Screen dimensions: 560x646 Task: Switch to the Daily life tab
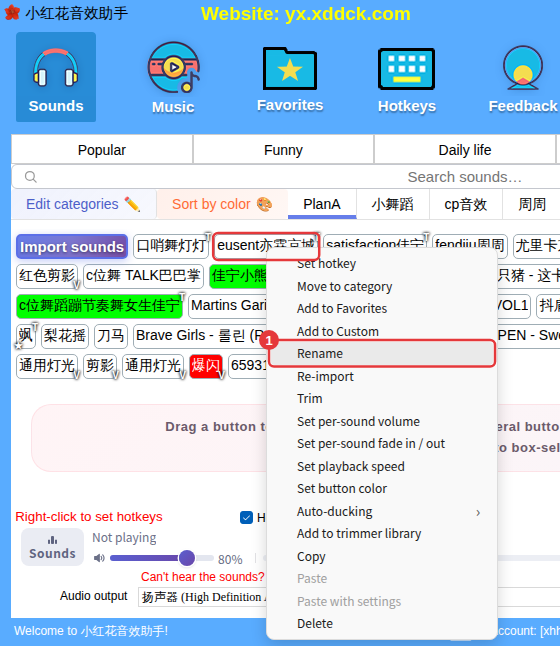pos(465,150)
